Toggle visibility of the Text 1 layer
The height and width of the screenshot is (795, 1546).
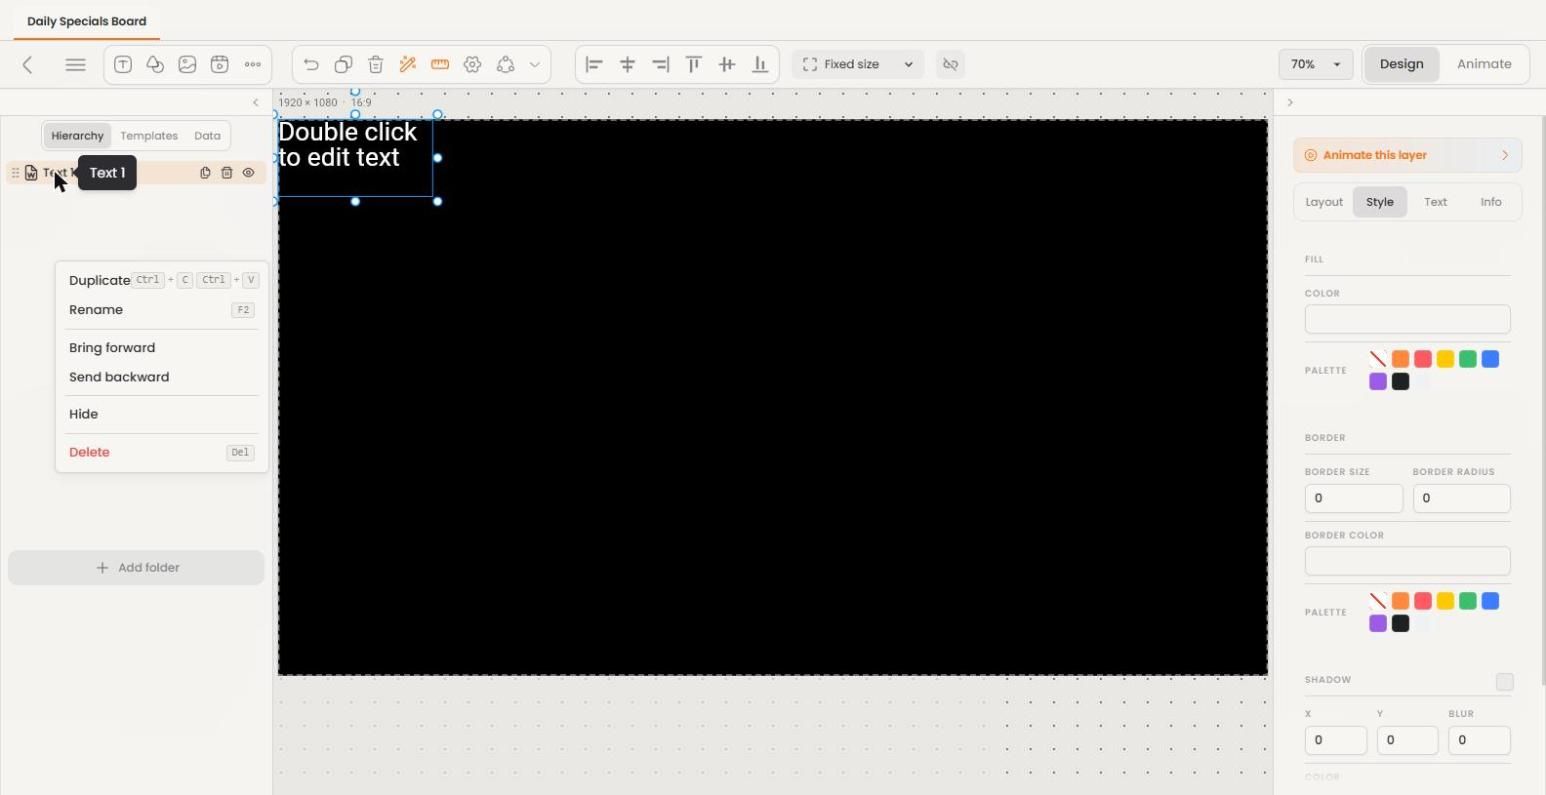tap(249, 173)
